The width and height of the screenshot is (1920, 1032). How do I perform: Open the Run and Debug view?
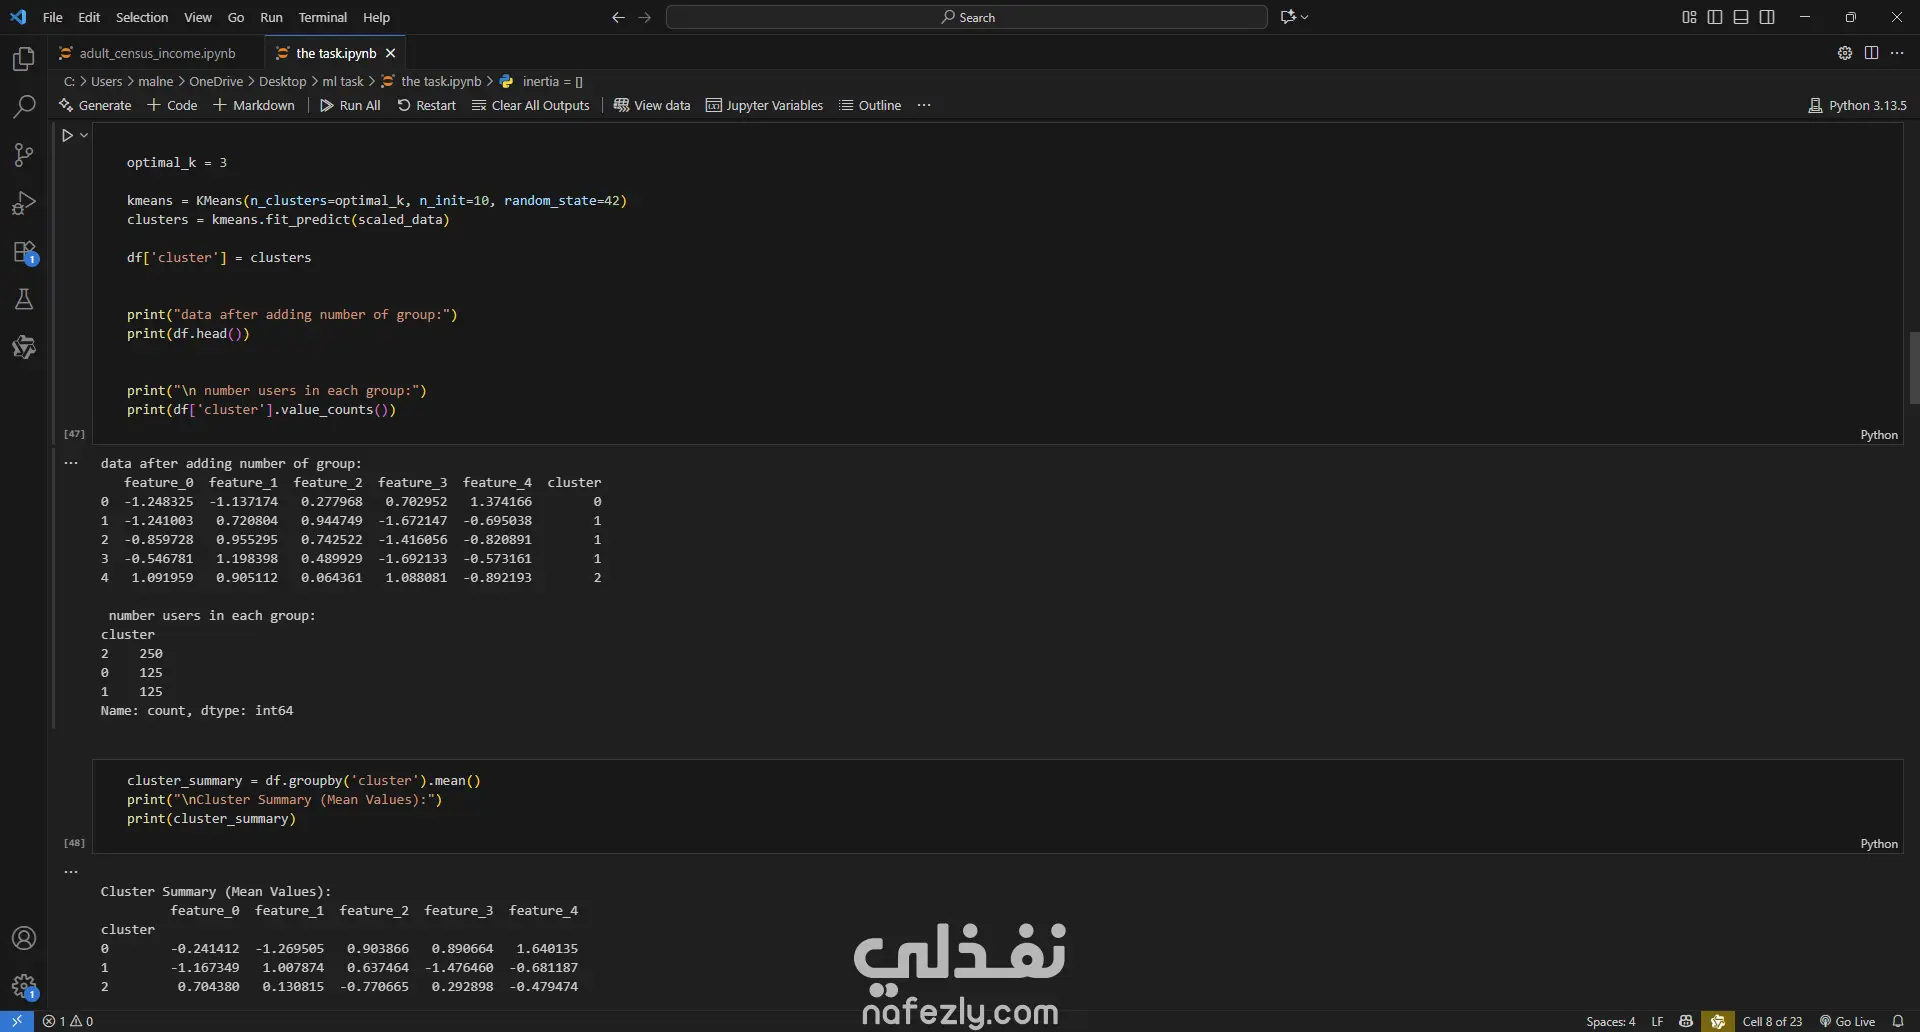click(24, 203)
